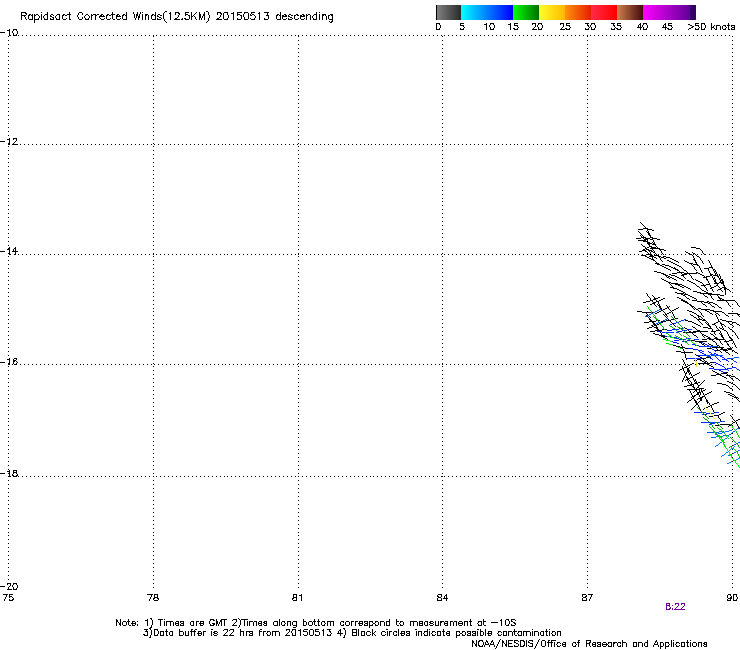Screen dimensions: 740x650
Task: Click the latitude label '-18'
Action: (x=9, y=473)
